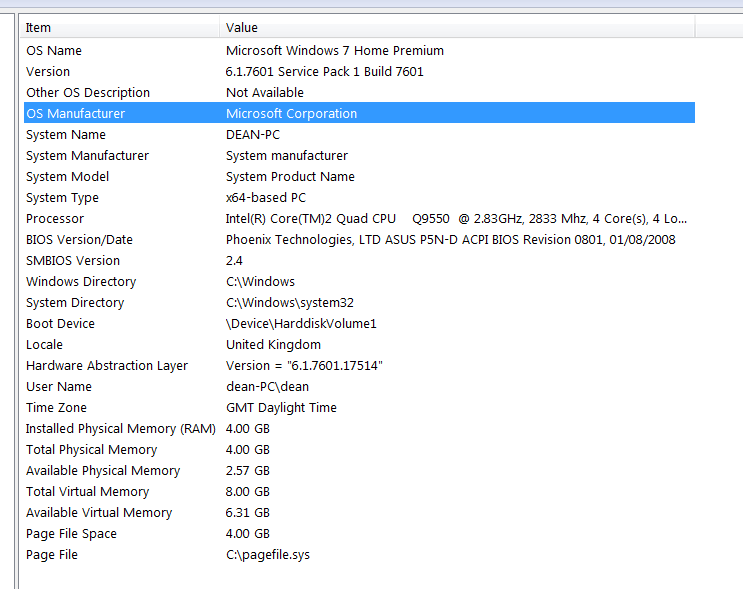Select the System Model row
743x589 pixels.
pos(68,177)
